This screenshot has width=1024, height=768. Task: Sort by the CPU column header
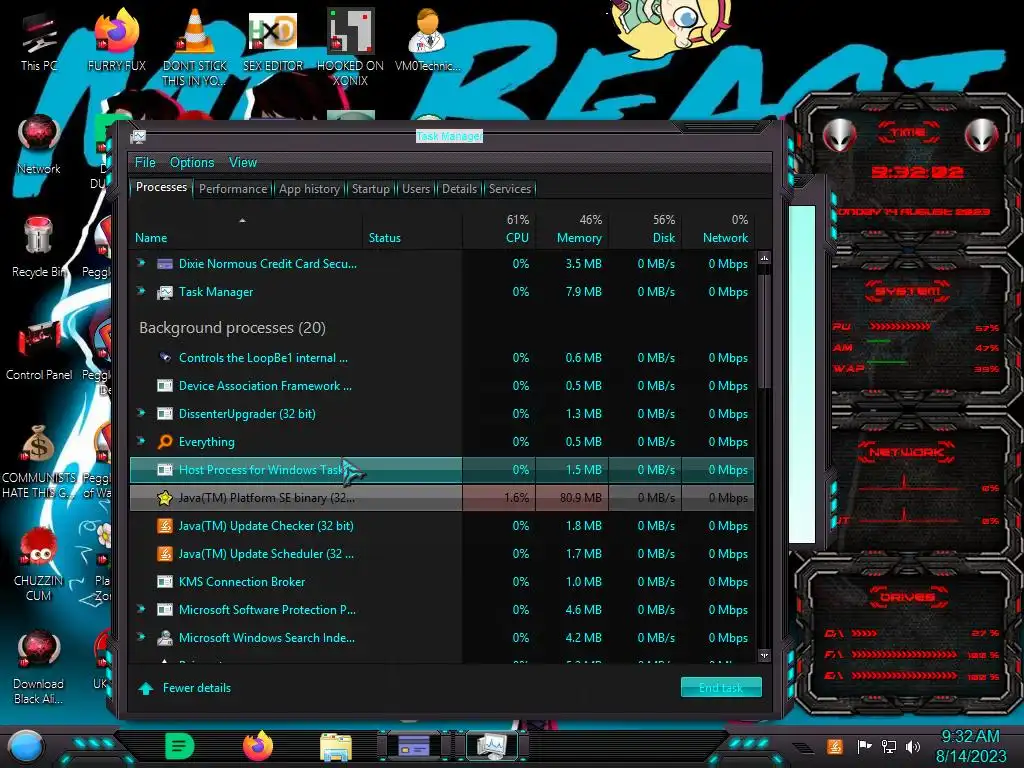point(499,230)
